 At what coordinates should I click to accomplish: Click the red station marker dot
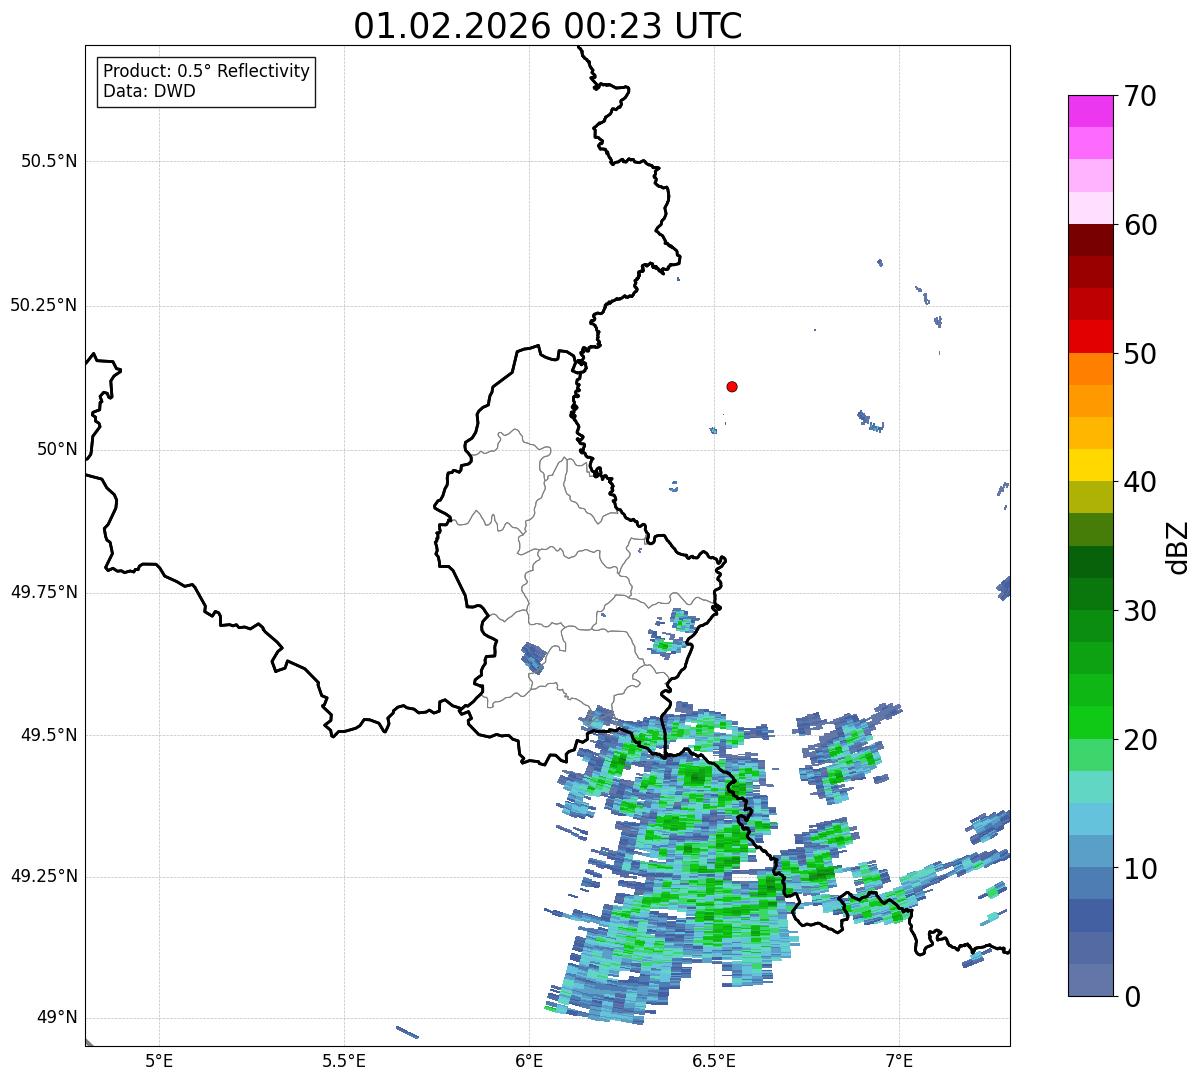point(732,386)
